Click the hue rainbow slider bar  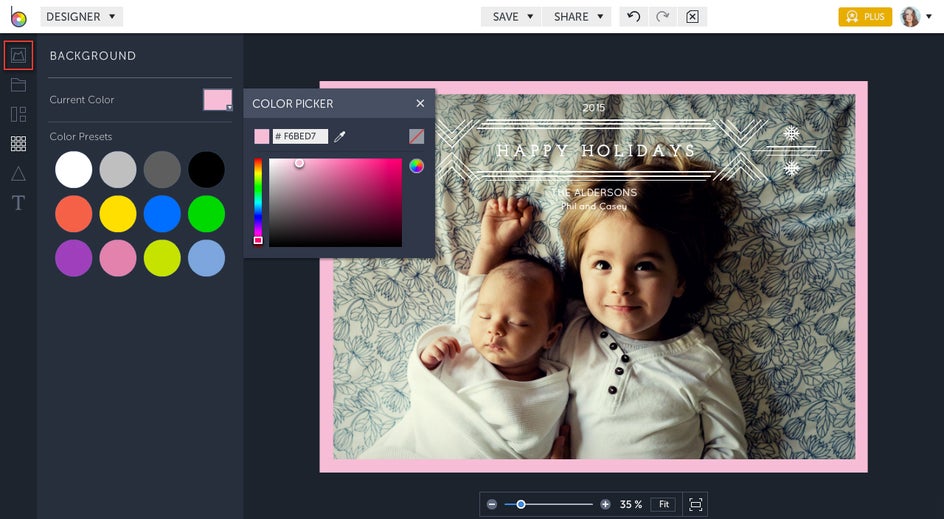258,202
